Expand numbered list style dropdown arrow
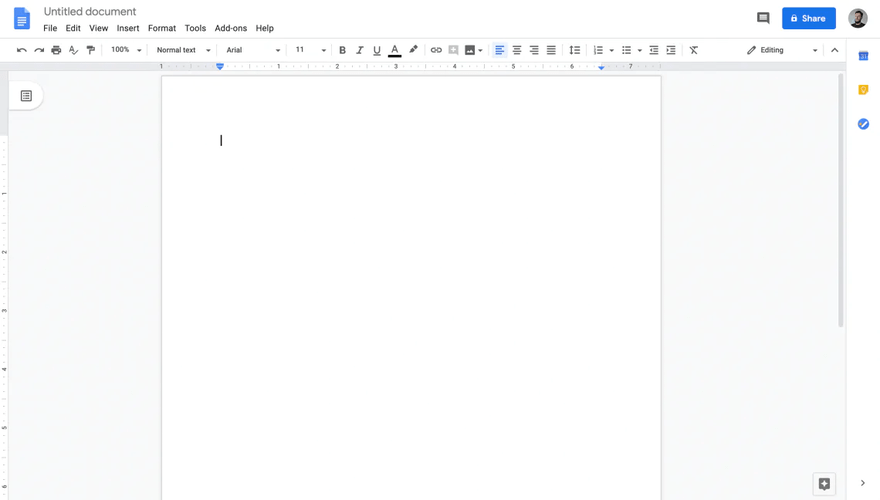This screenshot has height=500, width=880. pos(612,51)
